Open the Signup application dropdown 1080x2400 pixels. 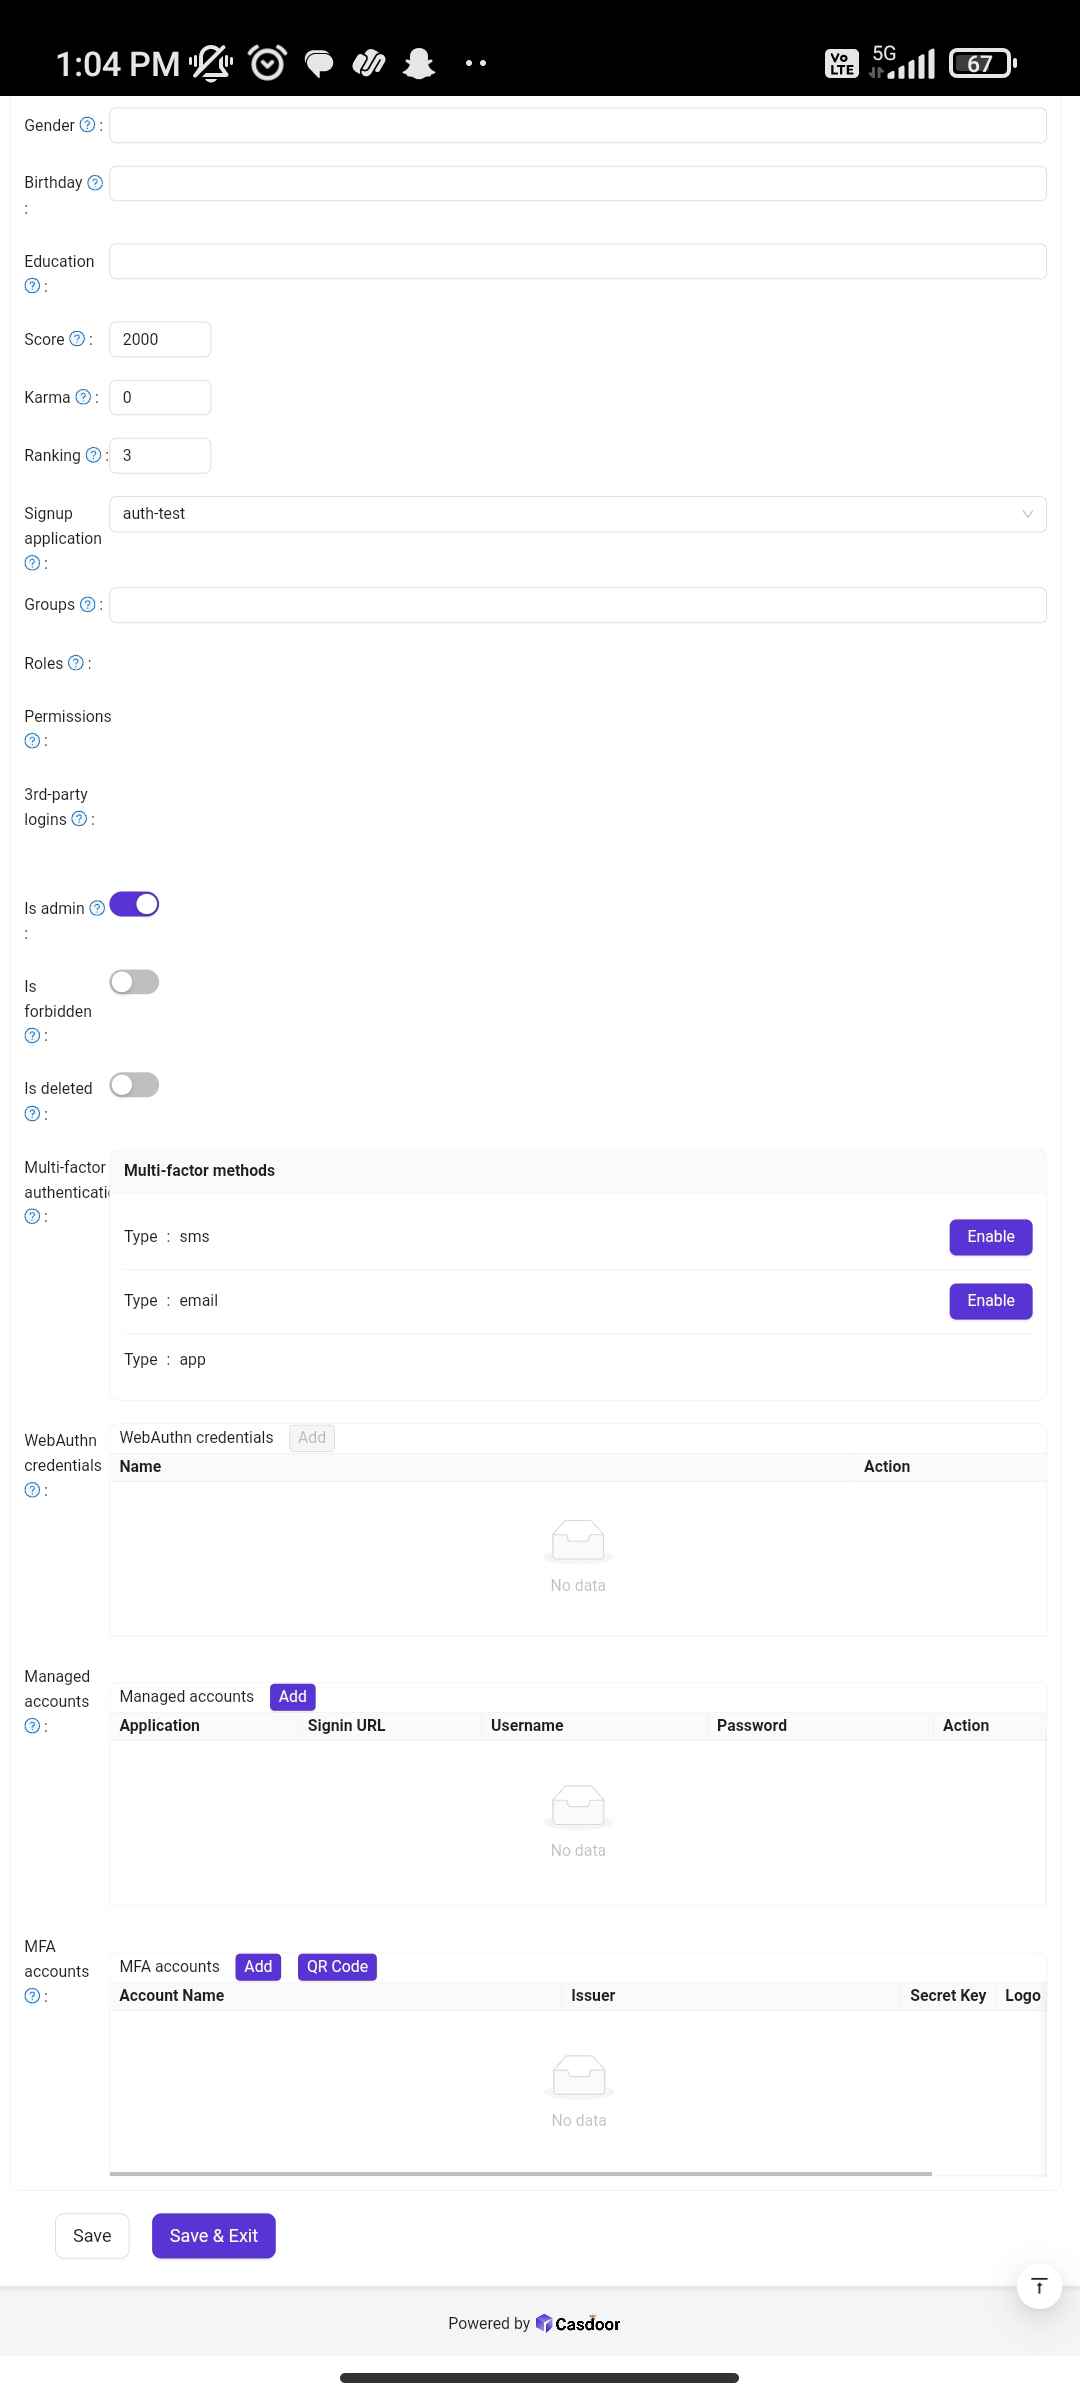point(578,514)
